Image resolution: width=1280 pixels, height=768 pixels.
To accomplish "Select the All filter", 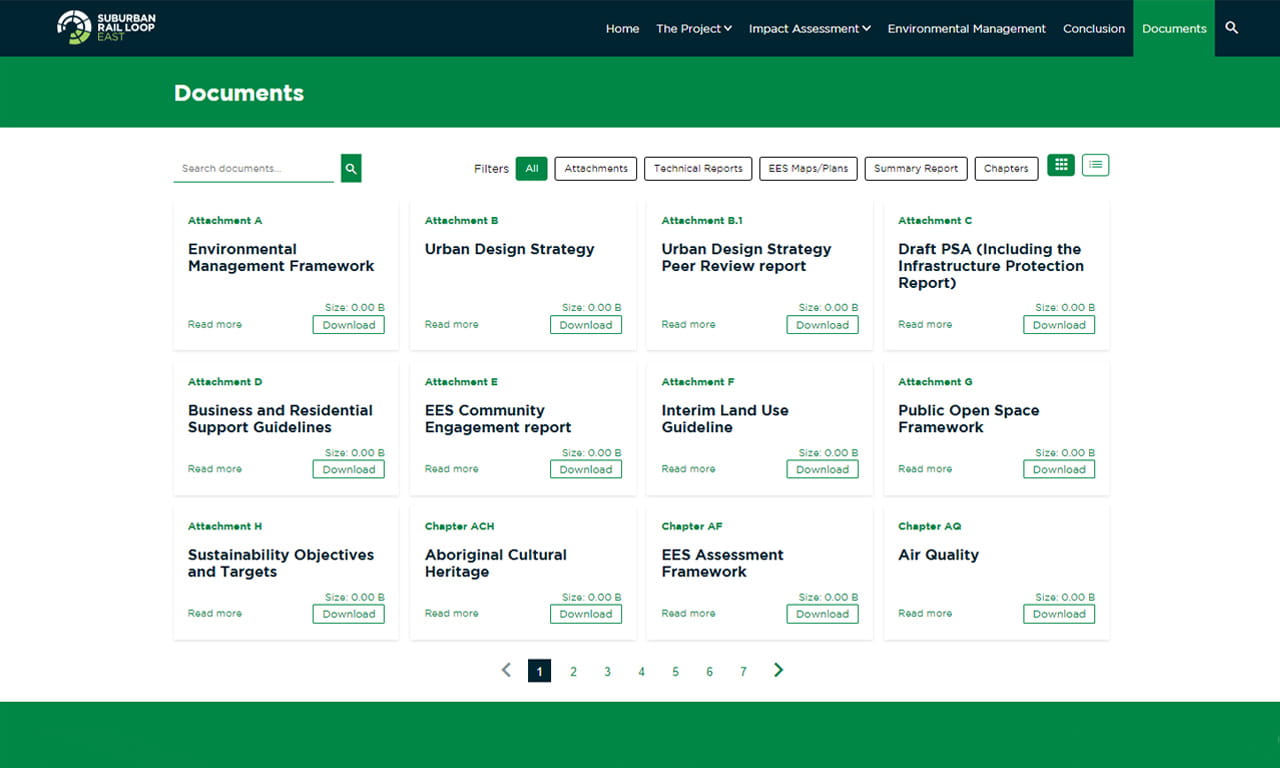I will [532, 168].
